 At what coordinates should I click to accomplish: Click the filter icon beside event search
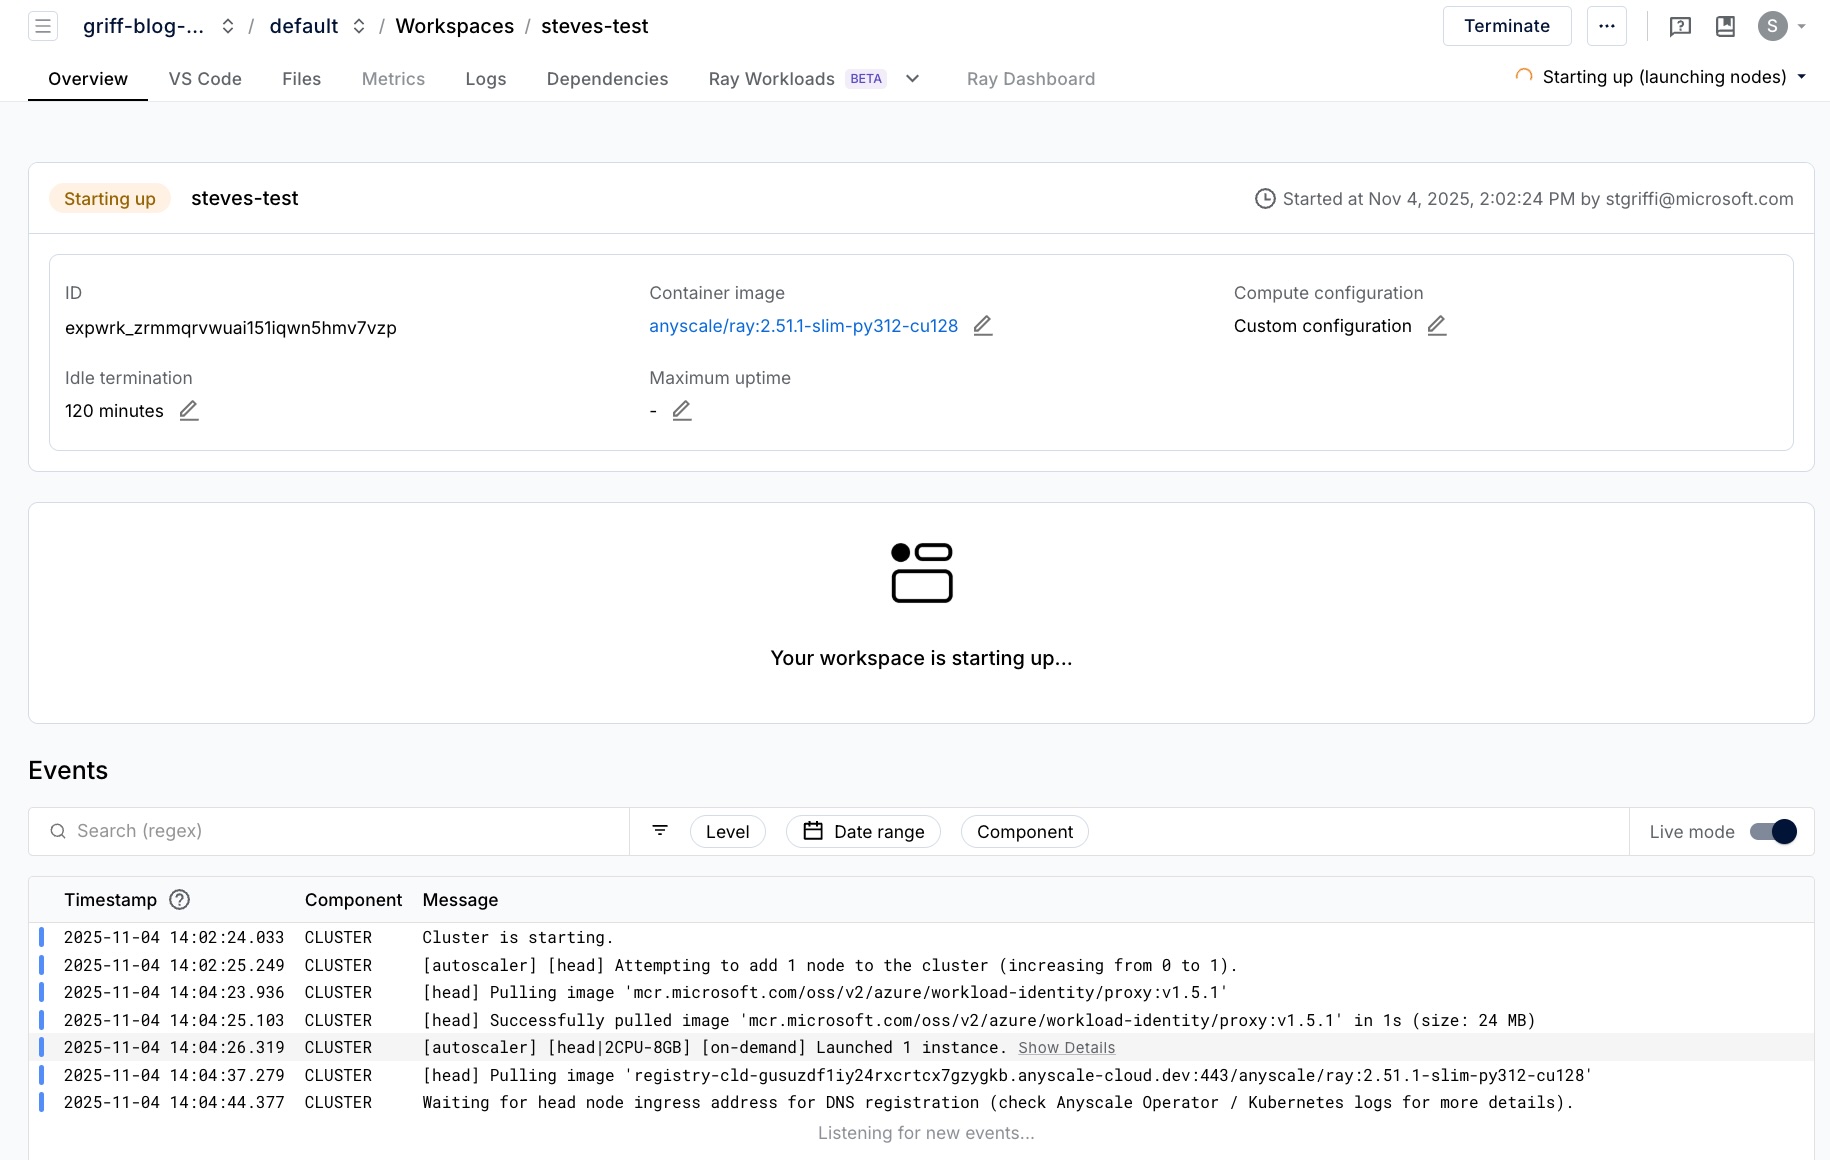pyautogui.click(x=659, y=831)
